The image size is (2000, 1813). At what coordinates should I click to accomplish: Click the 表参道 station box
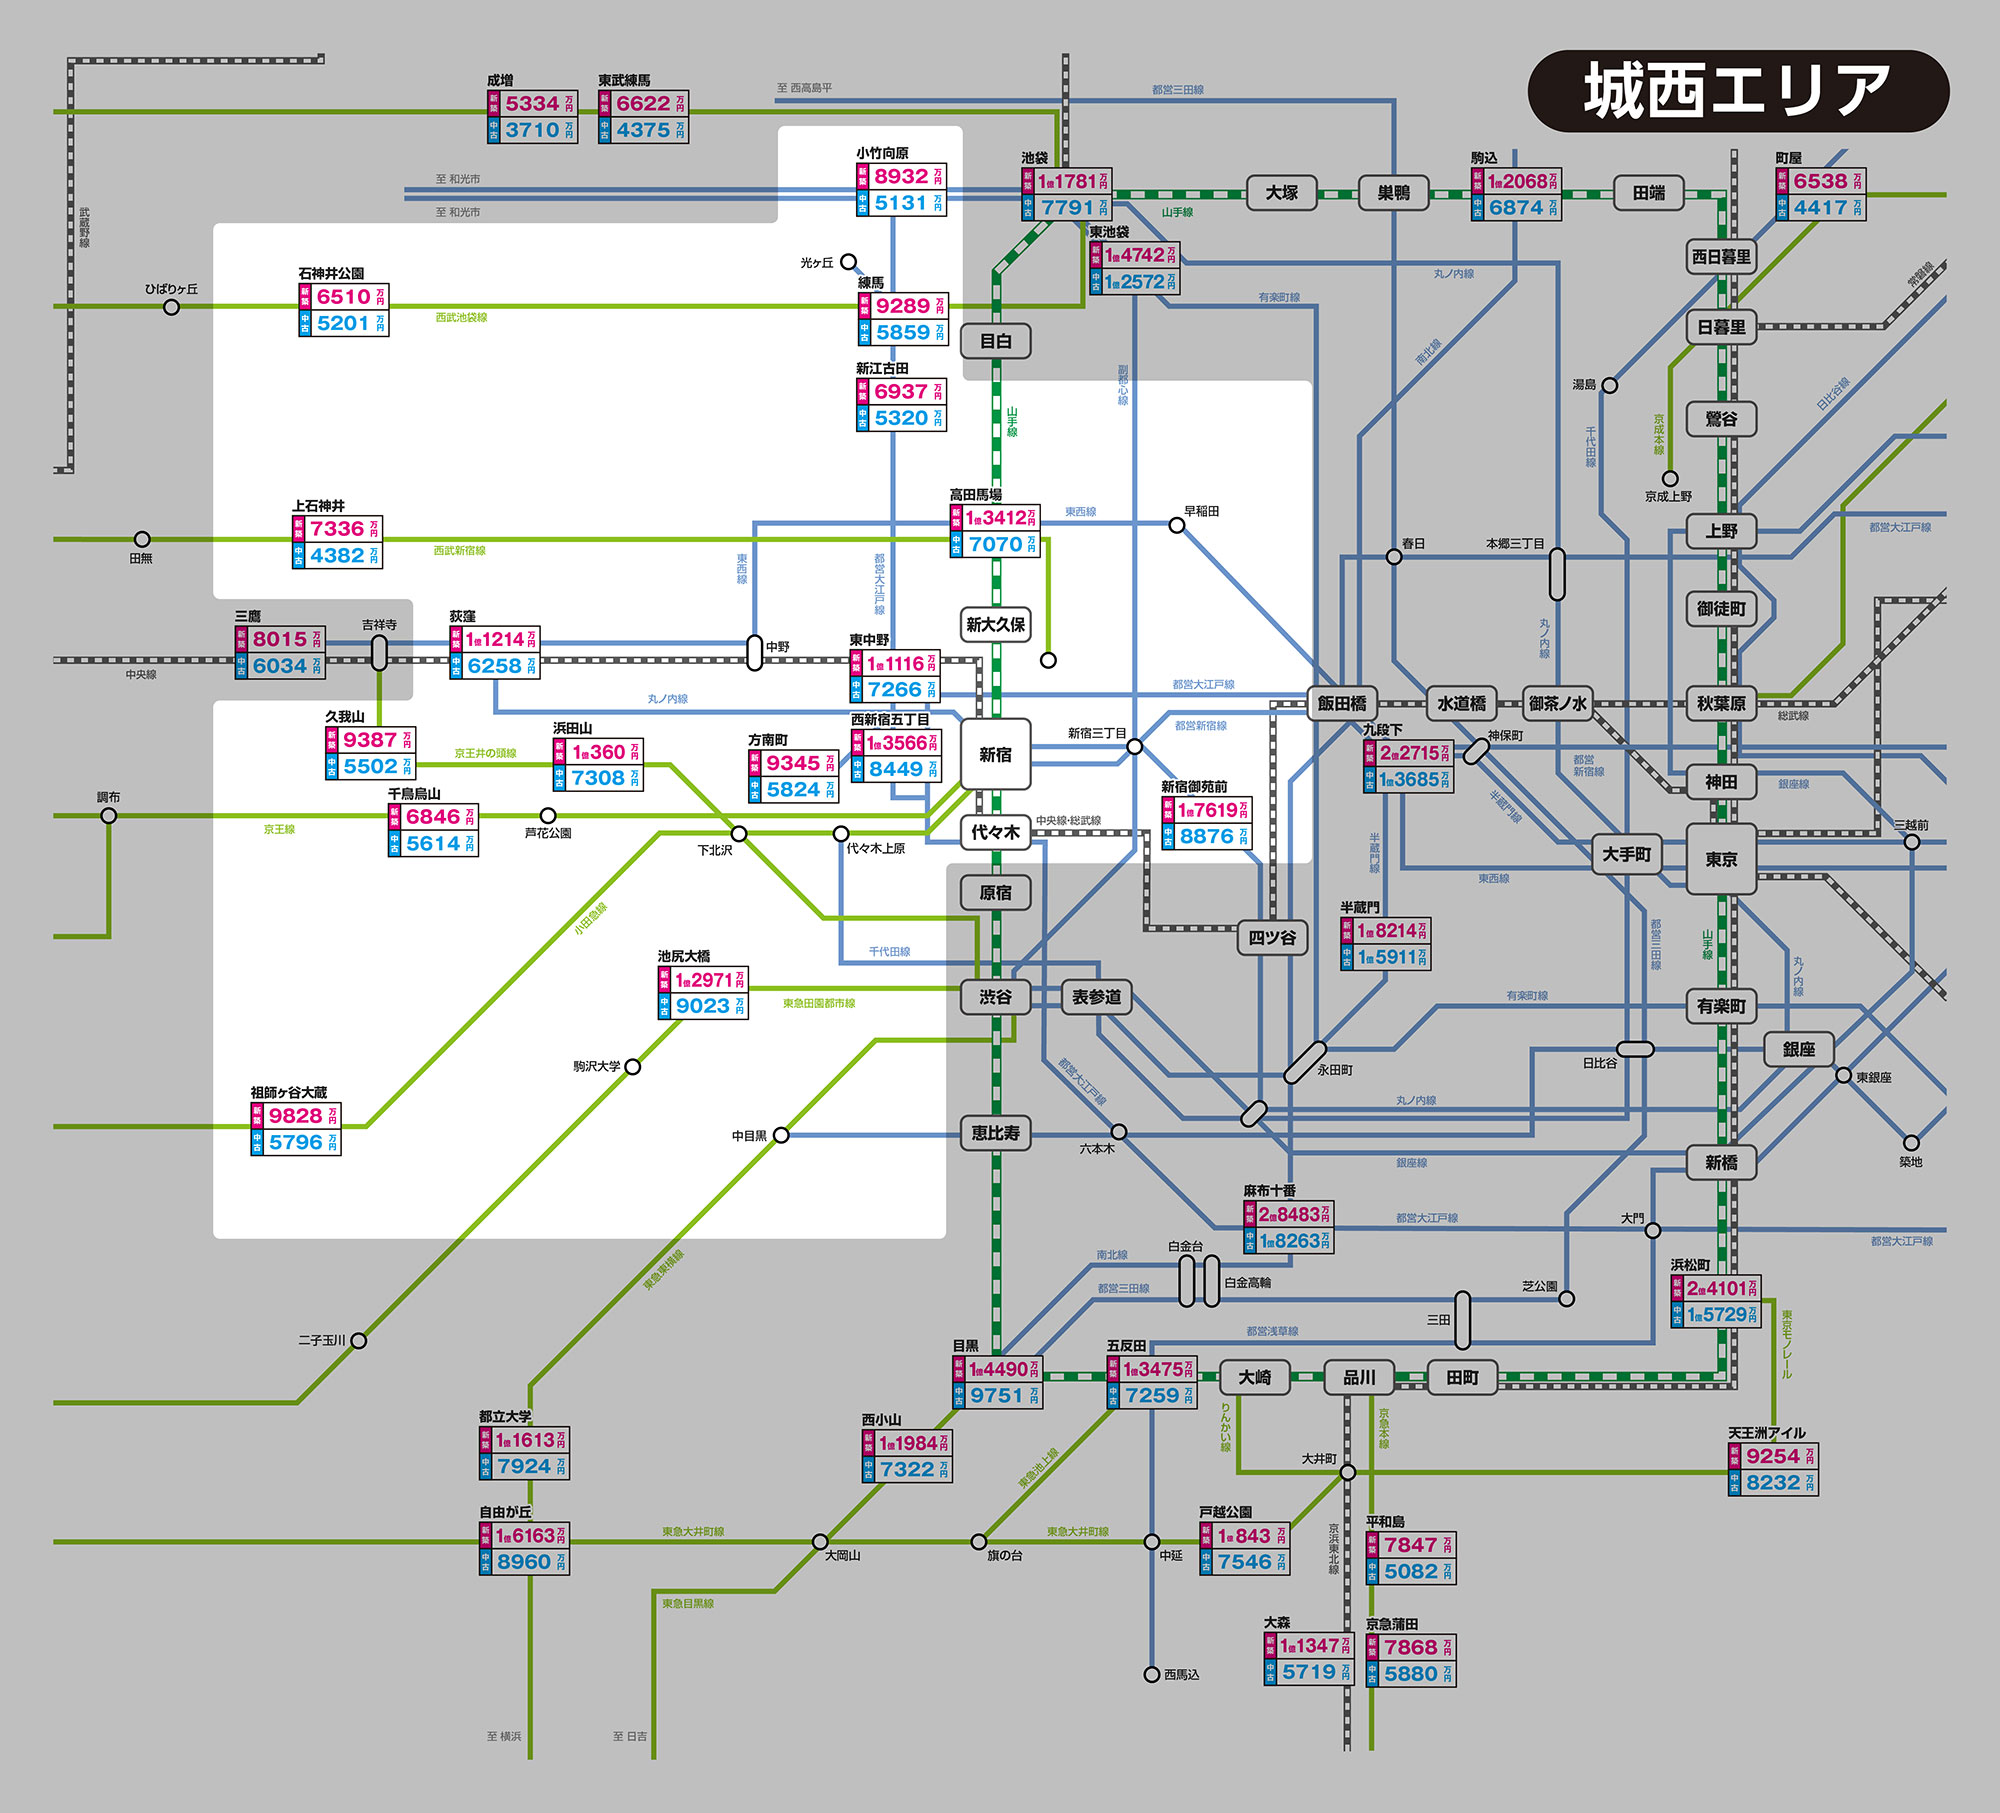tap(1097, 997)
